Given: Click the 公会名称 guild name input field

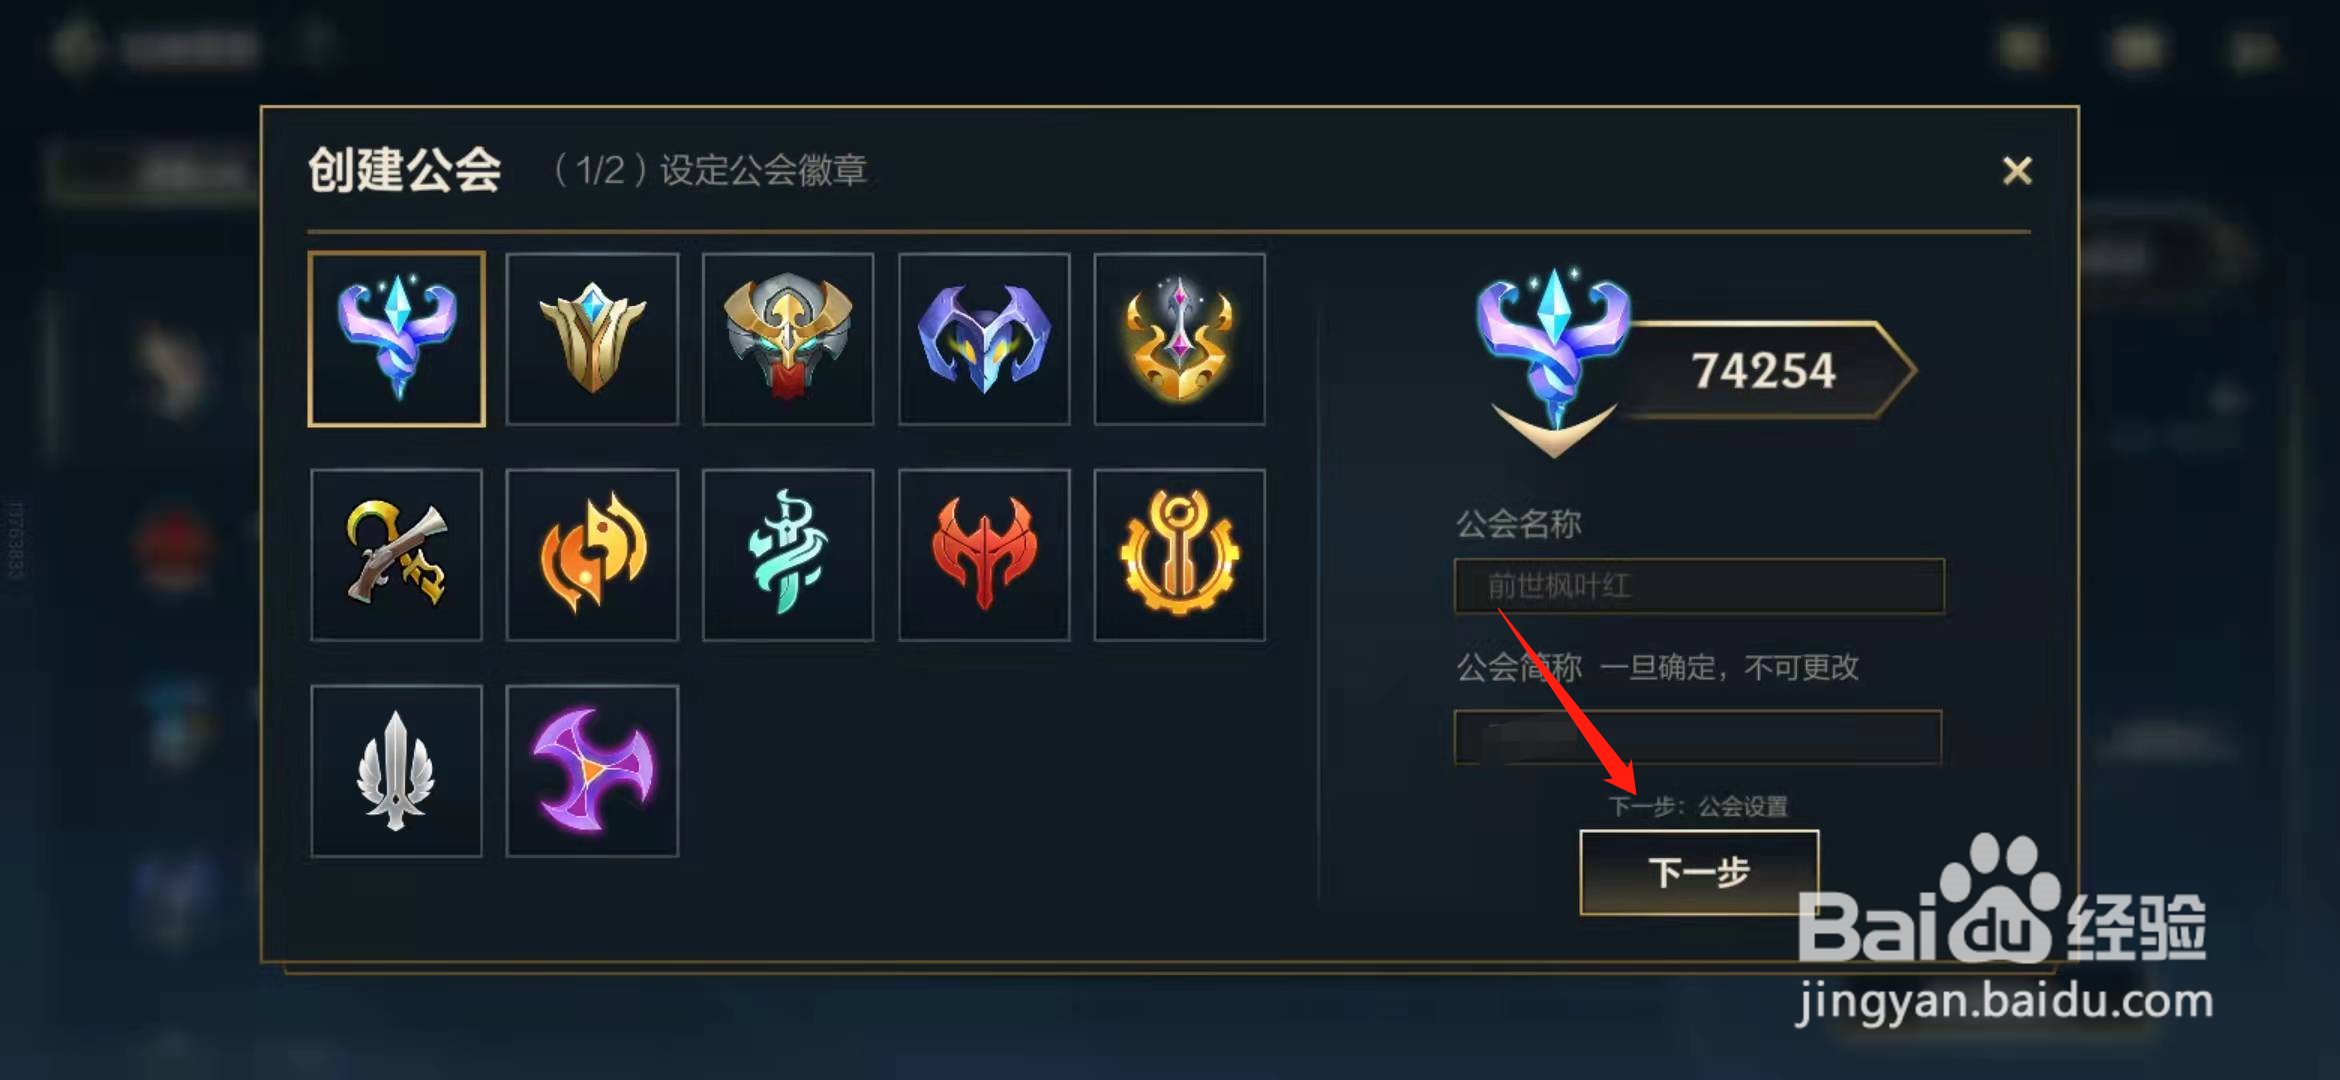Looking at the screenshot, I should 1699,586.
